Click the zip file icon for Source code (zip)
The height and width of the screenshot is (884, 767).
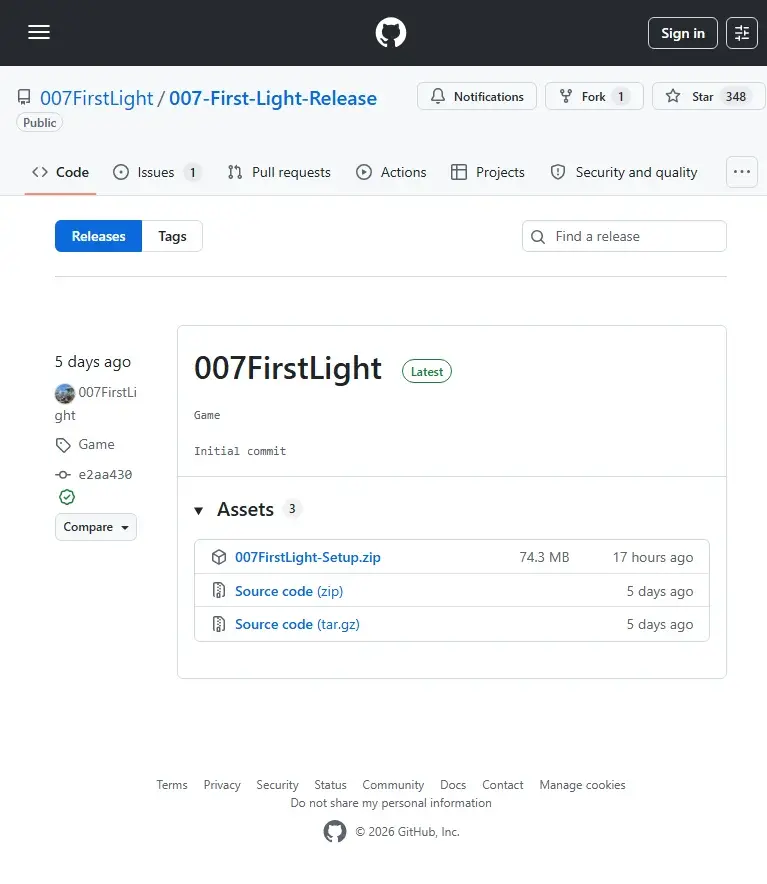[x=219, y=590]
